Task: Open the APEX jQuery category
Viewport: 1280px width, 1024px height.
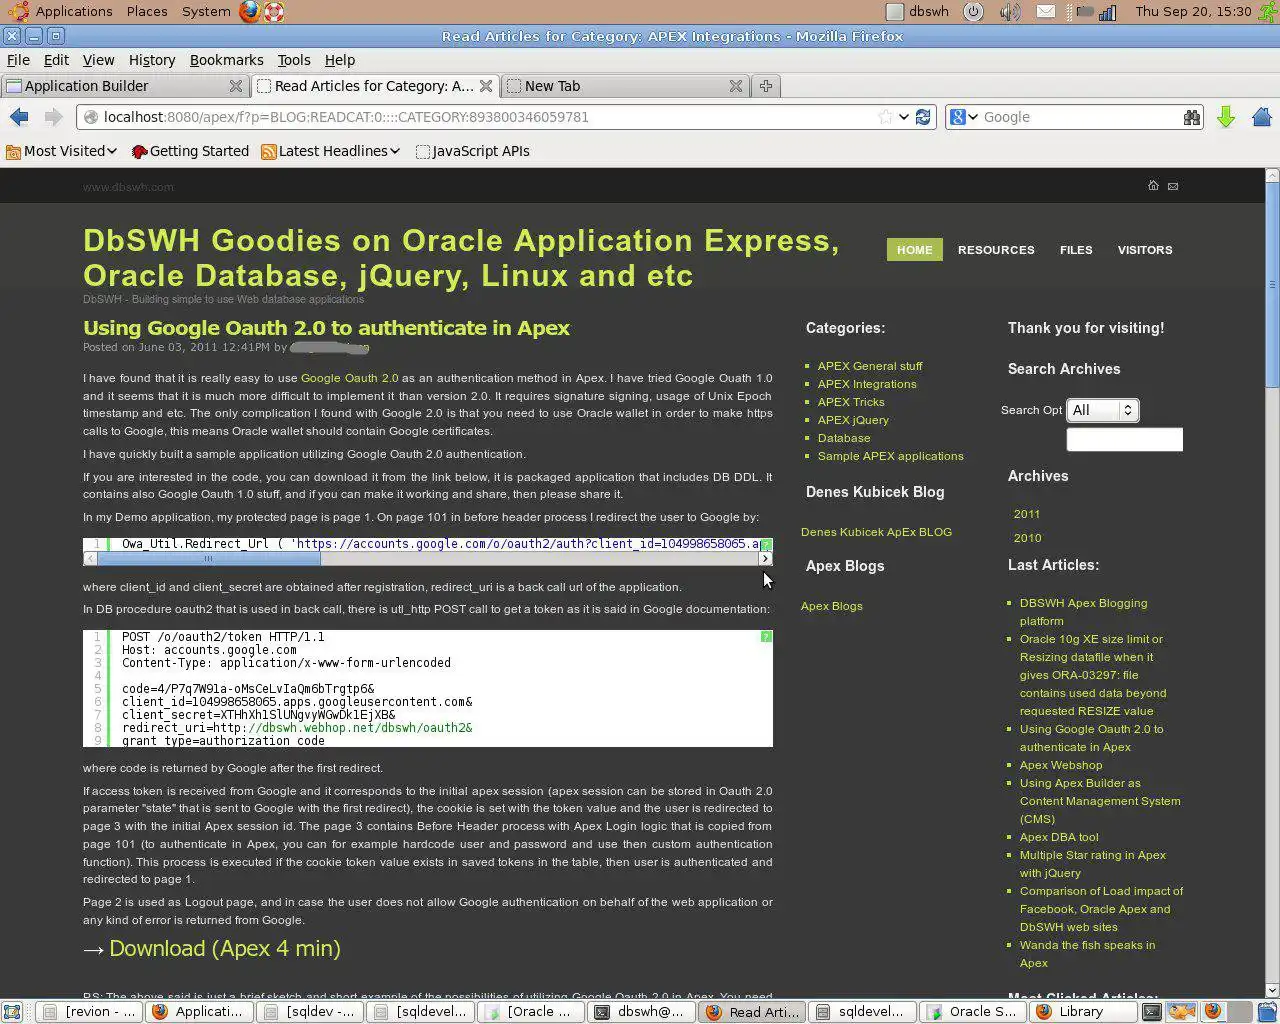Action: (853, 420)
